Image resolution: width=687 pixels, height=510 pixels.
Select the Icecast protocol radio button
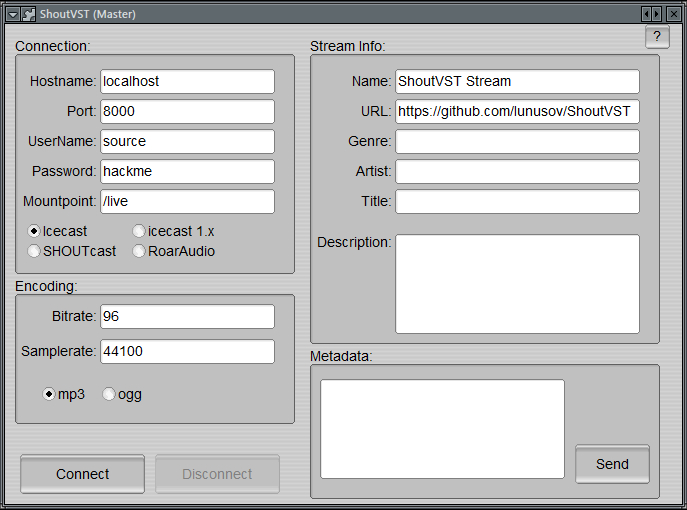point(35,231)
